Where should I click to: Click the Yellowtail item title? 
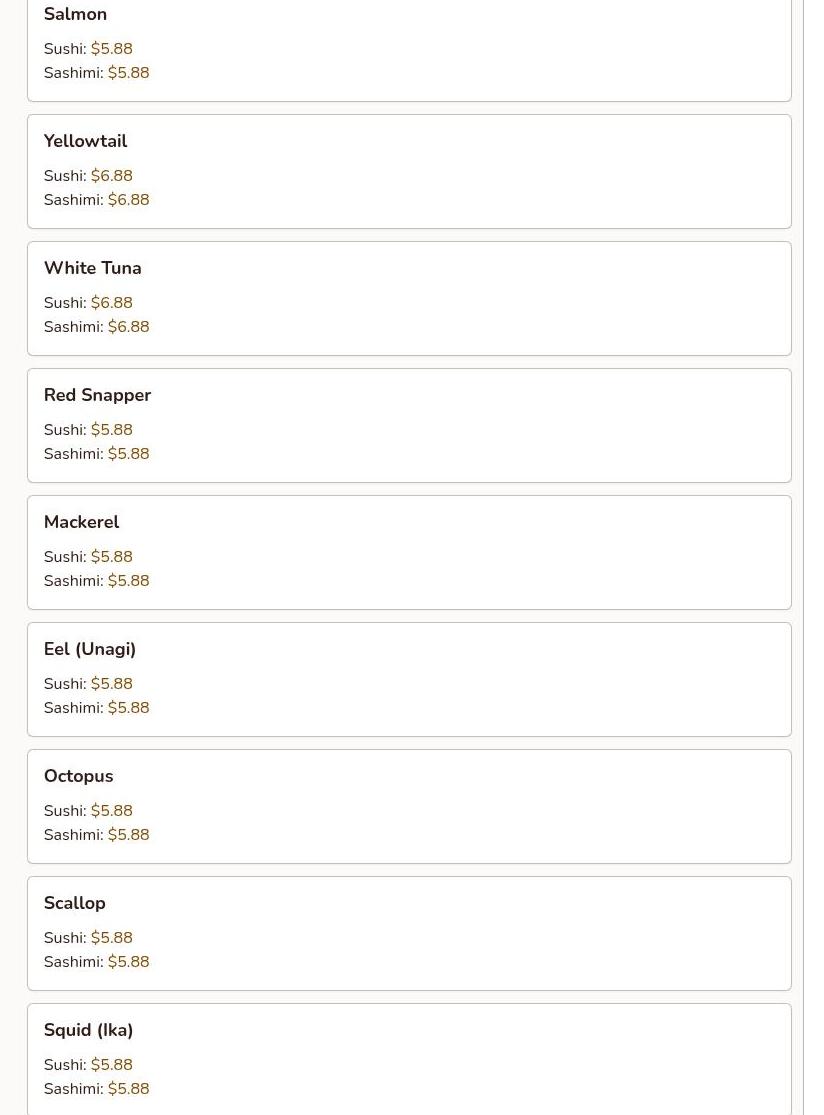(x=85, y=141)
